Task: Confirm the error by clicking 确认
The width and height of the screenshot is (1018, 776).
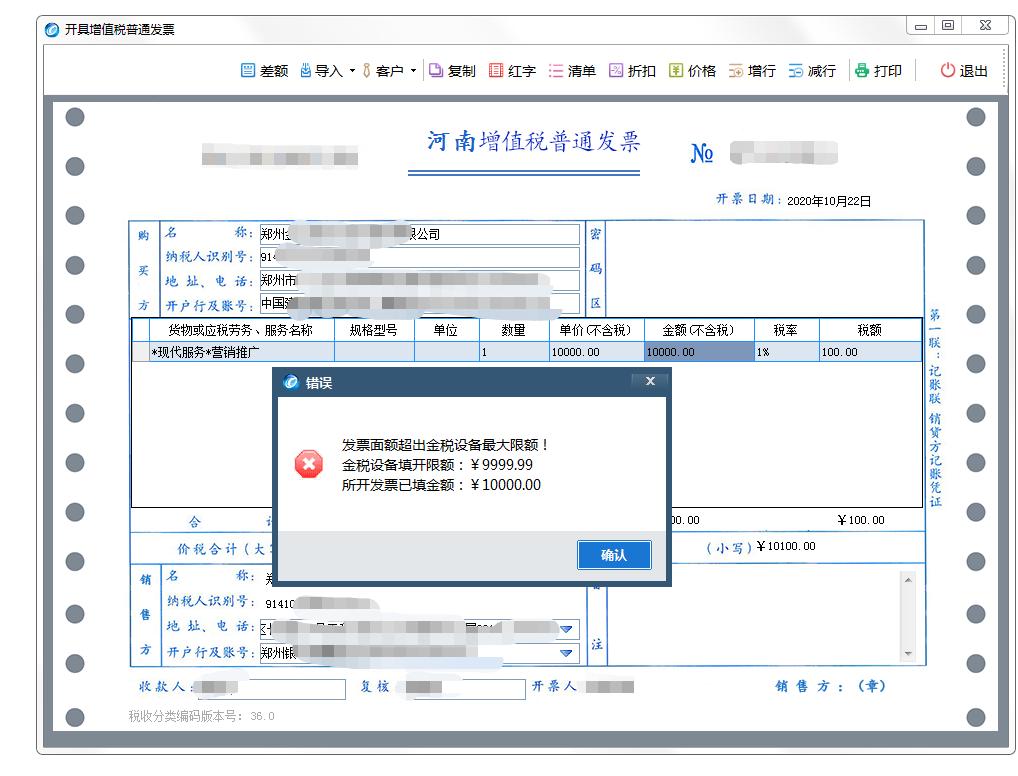Action: pos(614,555)
